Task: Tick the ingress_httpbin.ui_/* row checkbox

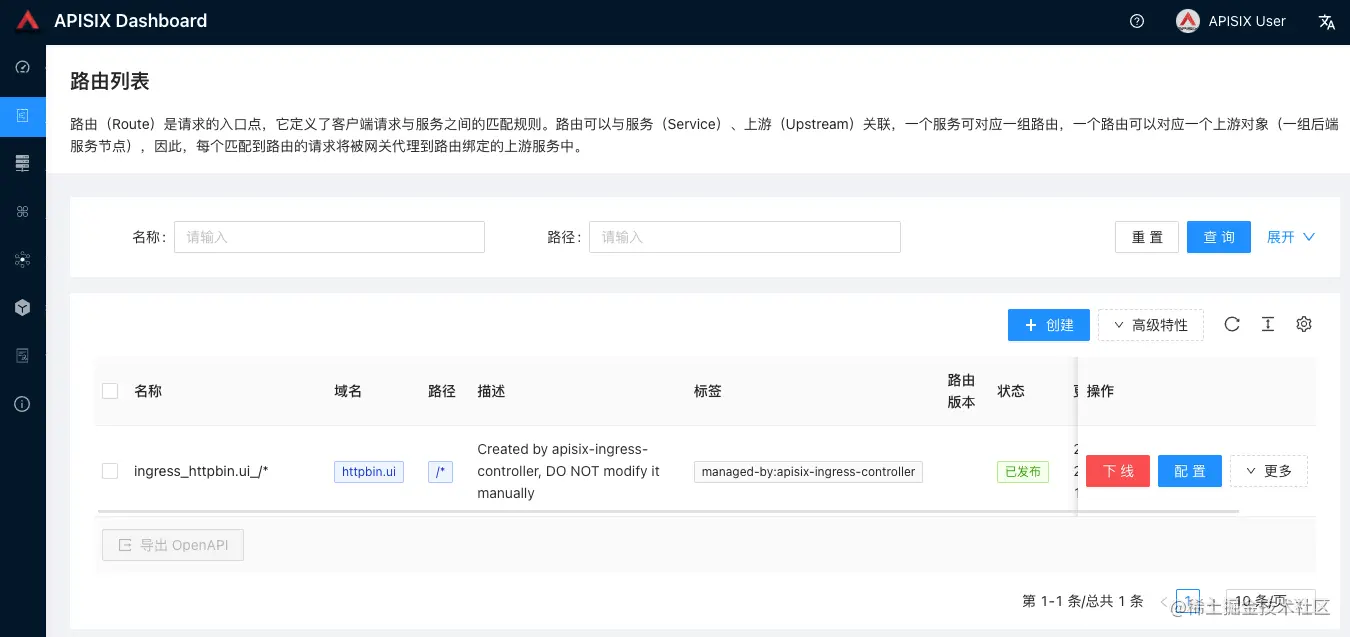Action: click(110, 471)
